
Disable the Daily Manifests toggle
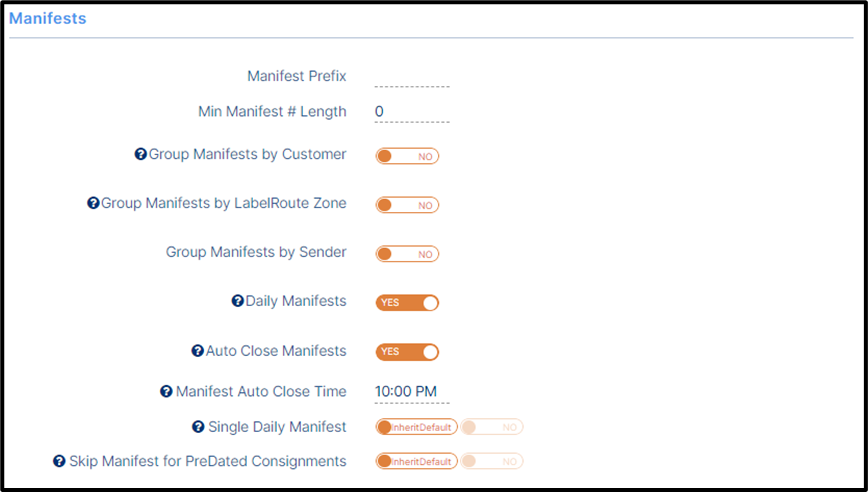(407, 303)
